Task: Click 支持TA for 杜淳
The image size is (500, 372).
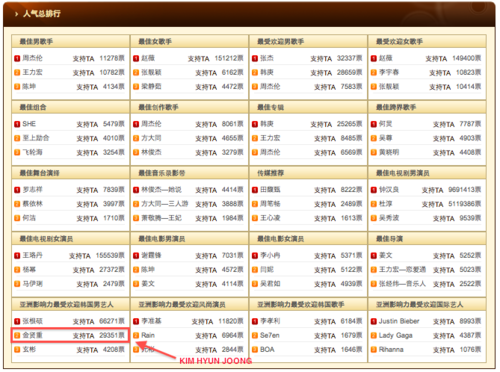Action: [432, 204]
